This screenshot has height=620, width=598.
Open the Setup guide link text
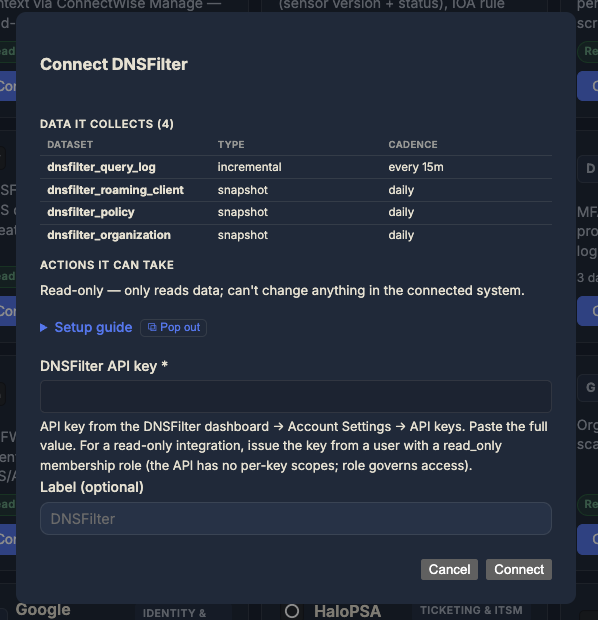click(93, 327)
